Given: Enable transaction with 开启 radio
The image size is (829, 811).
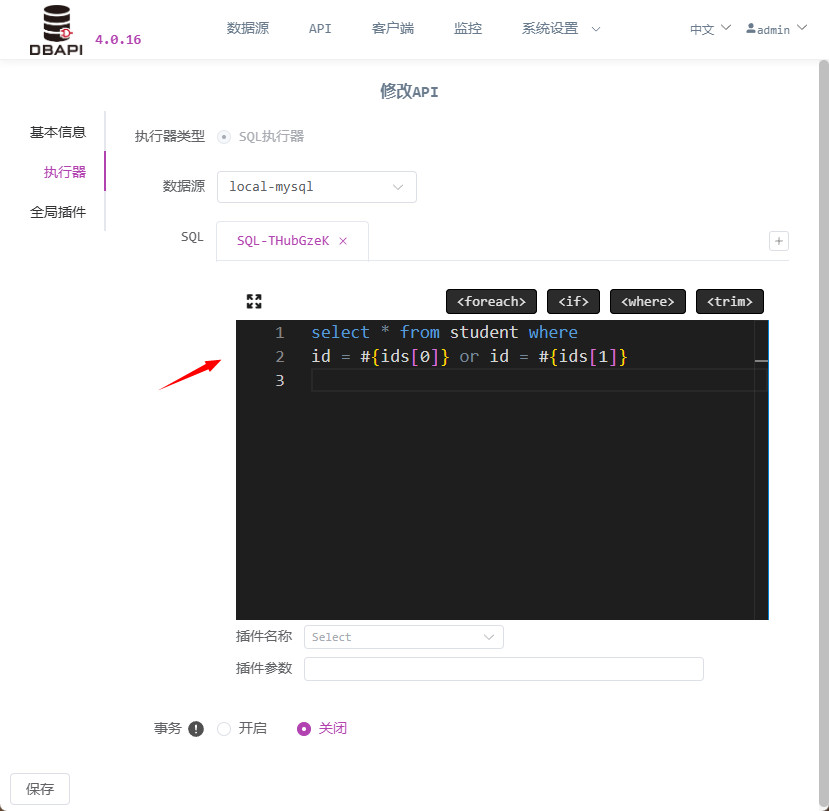Looking at the screenshot, I should [224, 729].
